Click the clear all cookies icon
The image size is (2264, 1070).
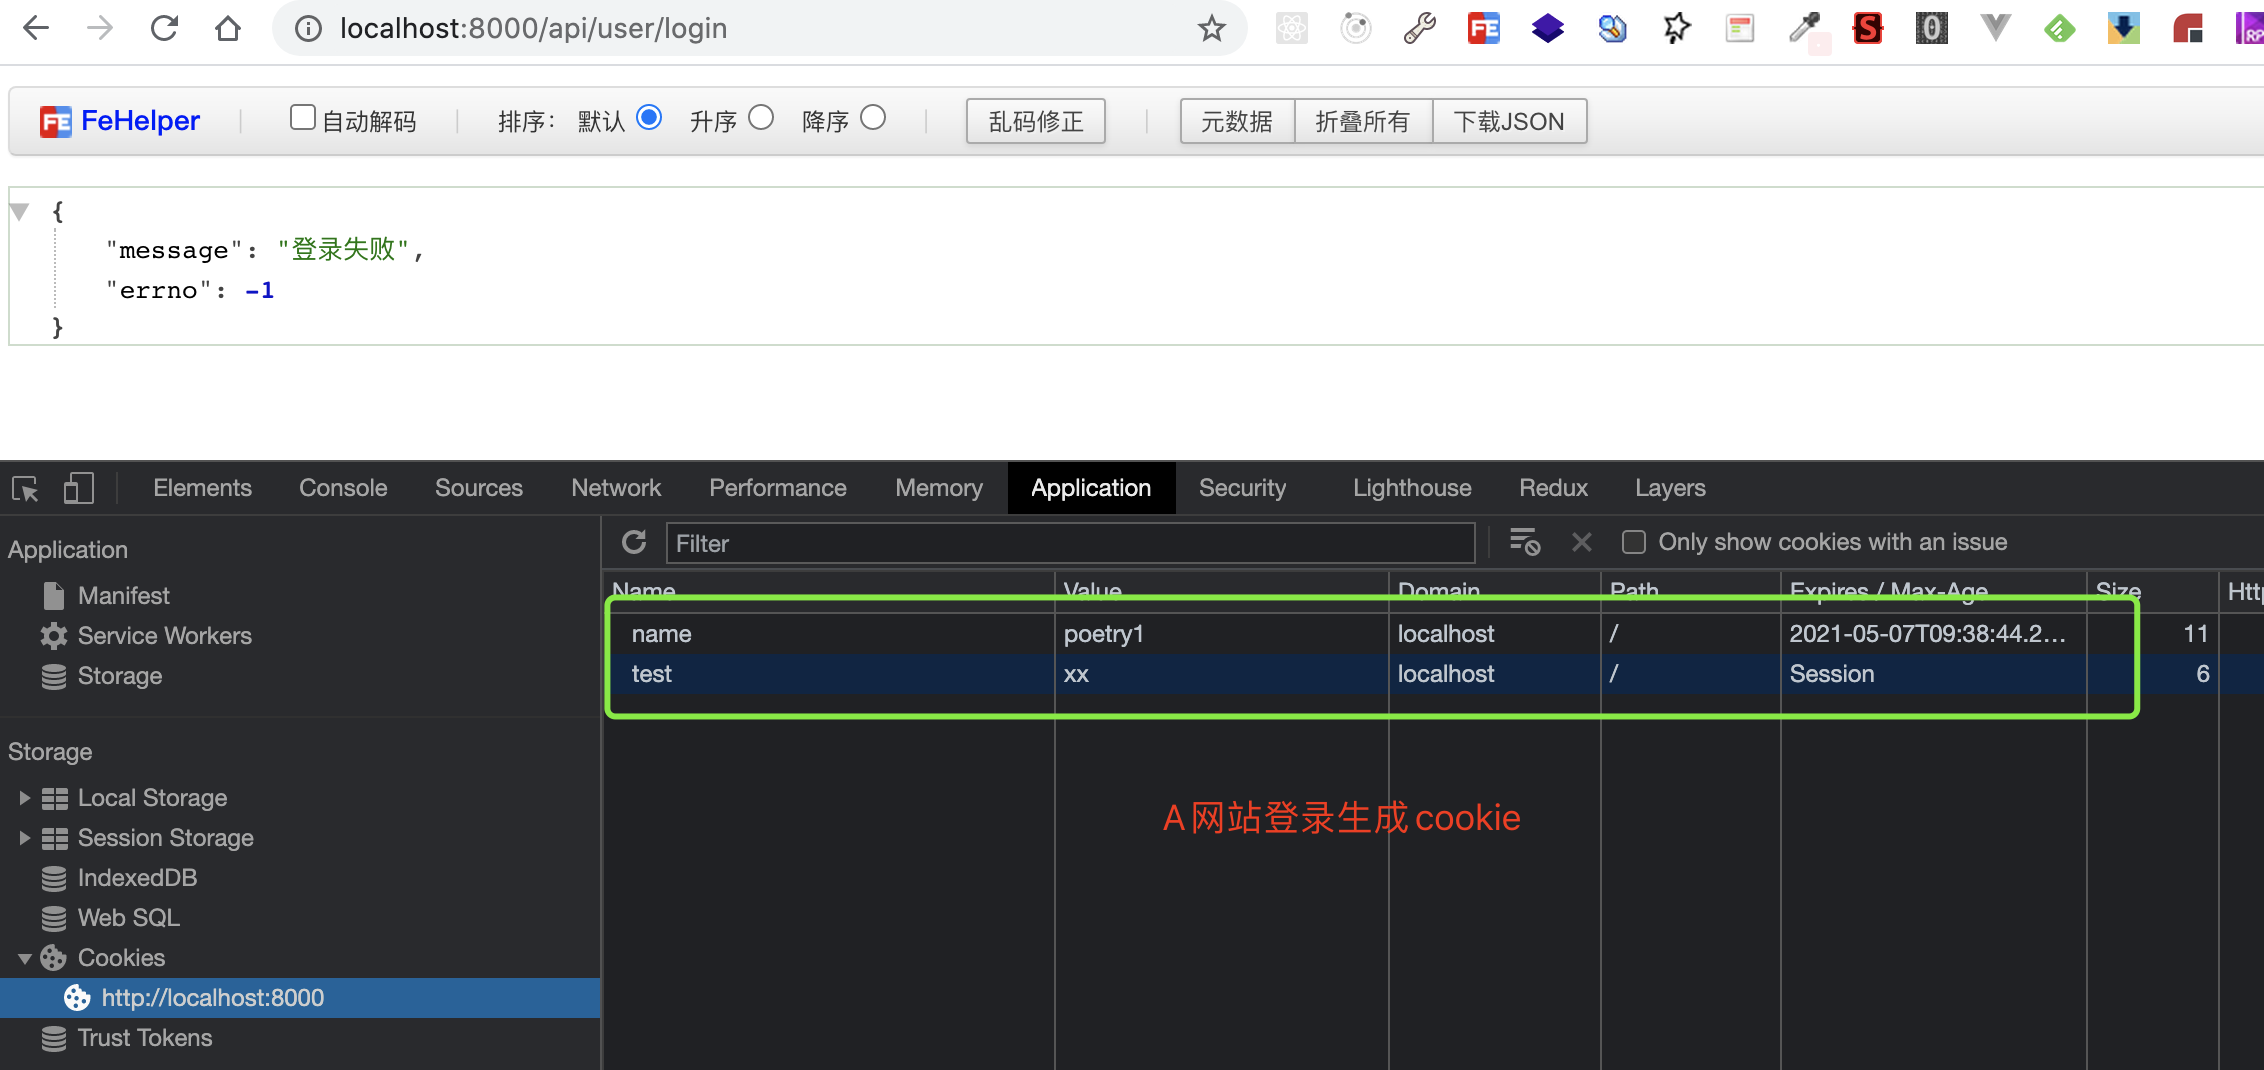[x=1524, y=542]
